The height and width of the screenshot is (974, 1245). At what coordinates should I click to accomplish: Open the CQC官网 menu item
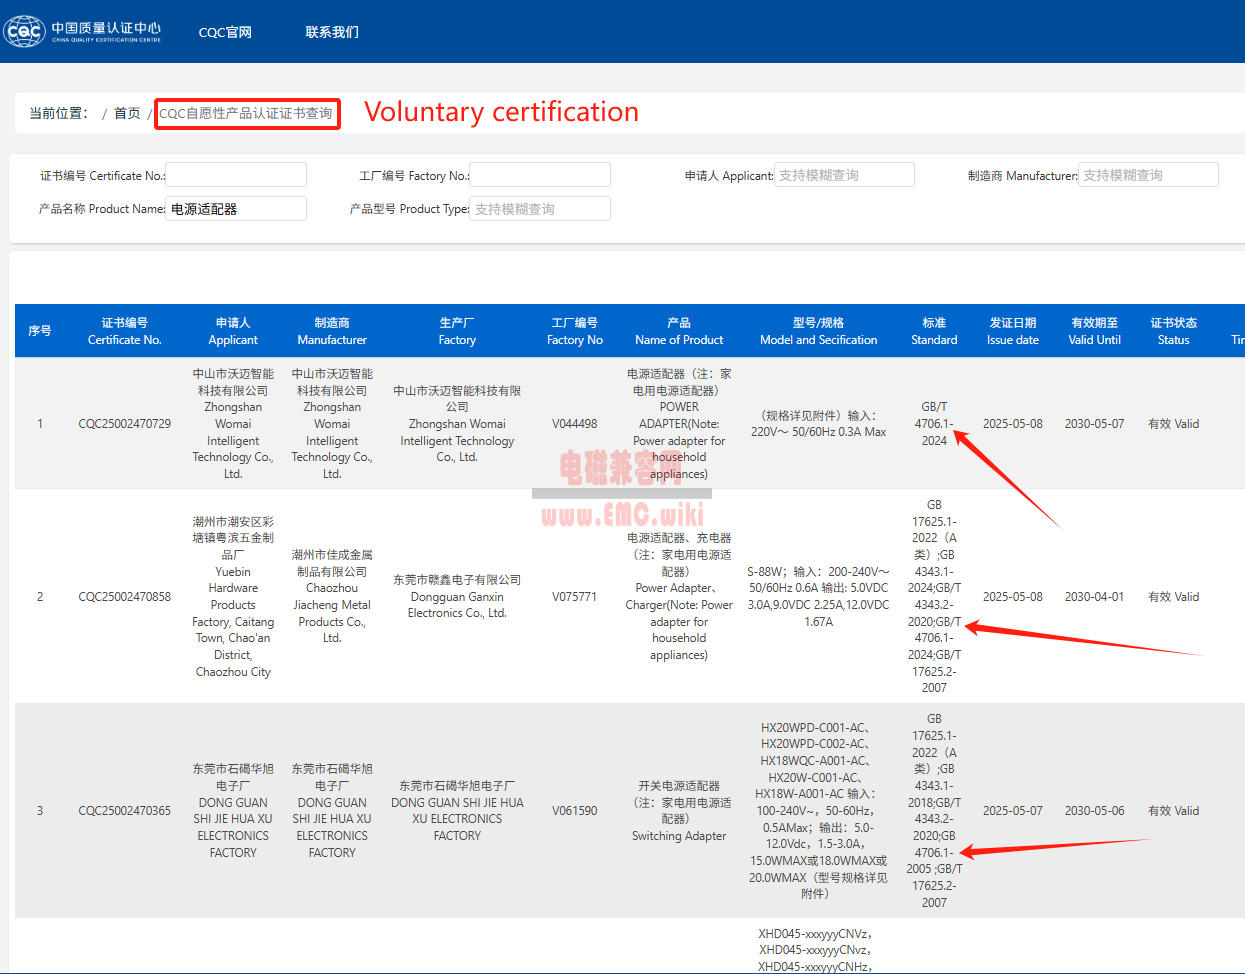(x=225, y=32)
